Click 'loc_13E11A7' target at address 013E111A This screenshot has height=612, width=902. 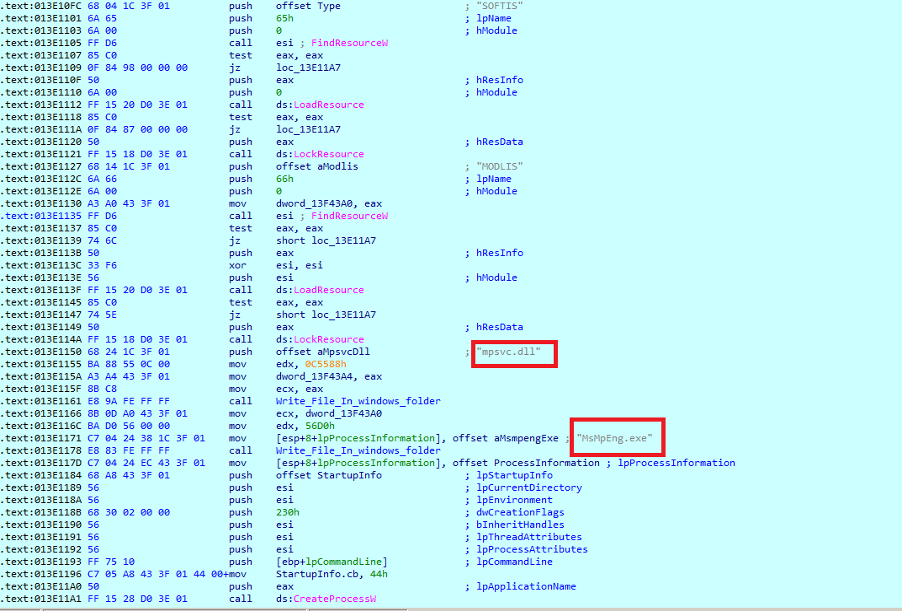(308, 129)
